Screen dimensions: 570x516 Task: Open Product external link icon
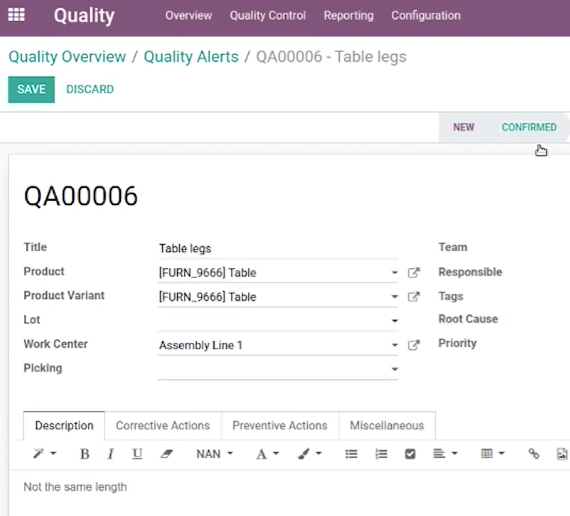pos(414,273)
